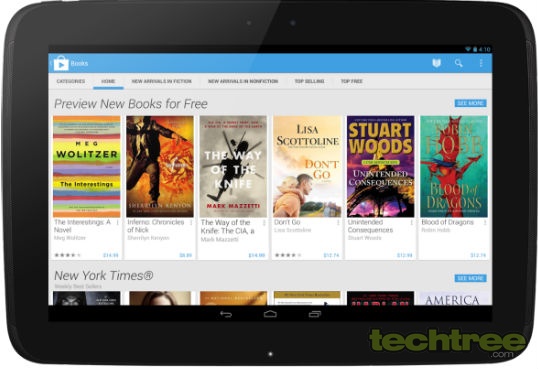The width and height of the screenshot is (538, 369).
Task: Open options menu for Blood of Dragons card
Action: [485, 223]
